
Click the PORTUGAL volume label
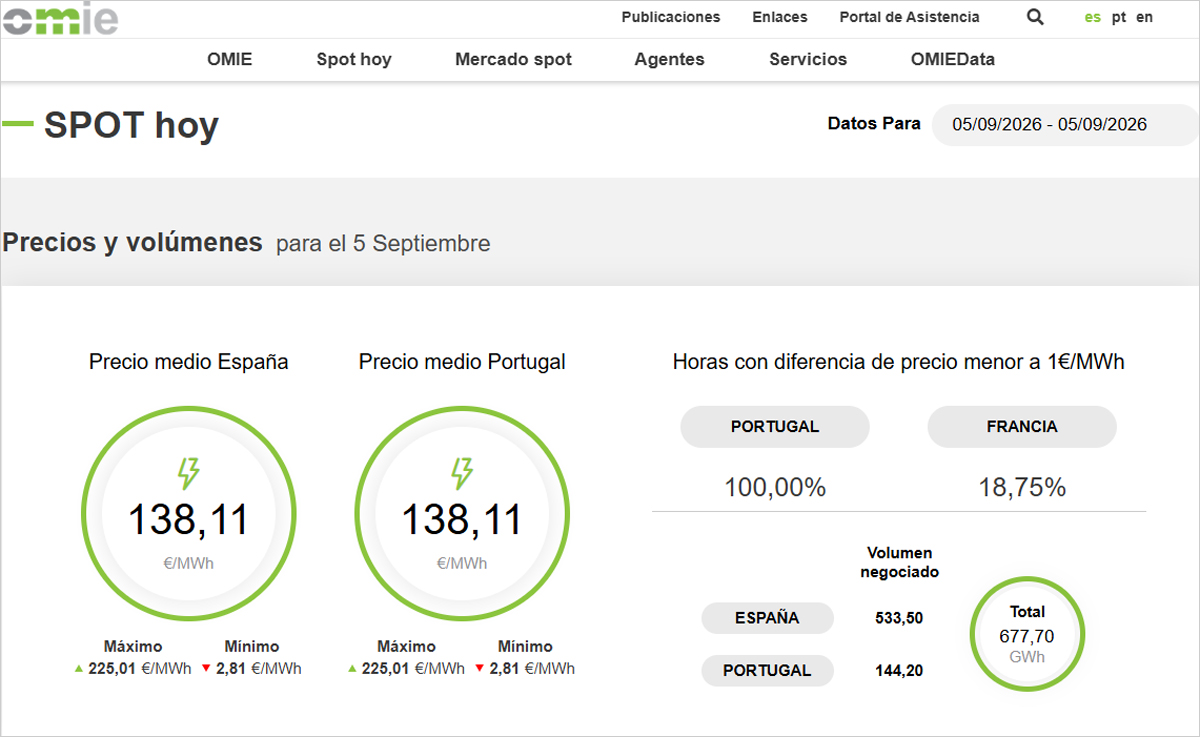click(768, 670)
